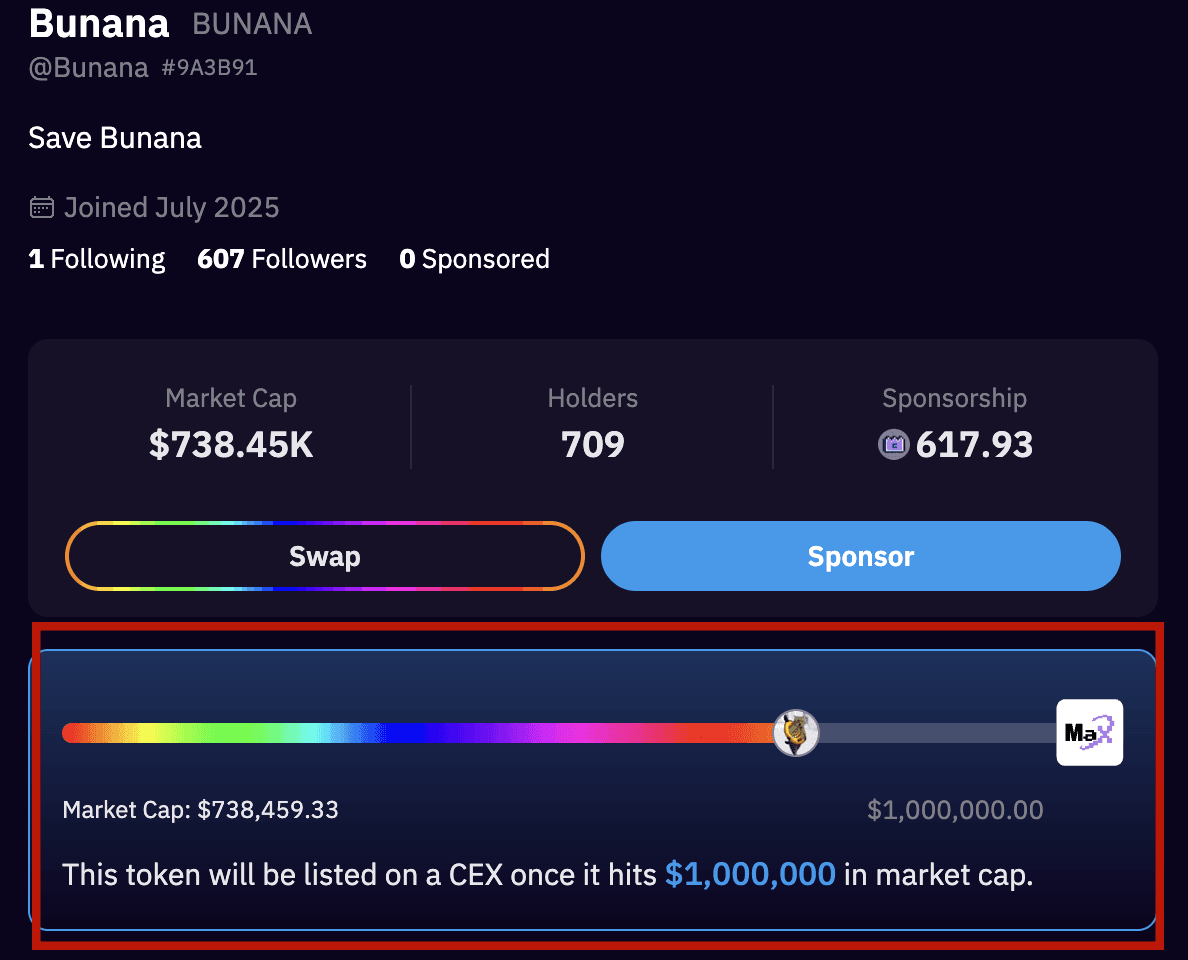This screenshot has height=960, width=1188.
Task: Click the Max logo at progress bar end
Action: (x=1089, y=733)
